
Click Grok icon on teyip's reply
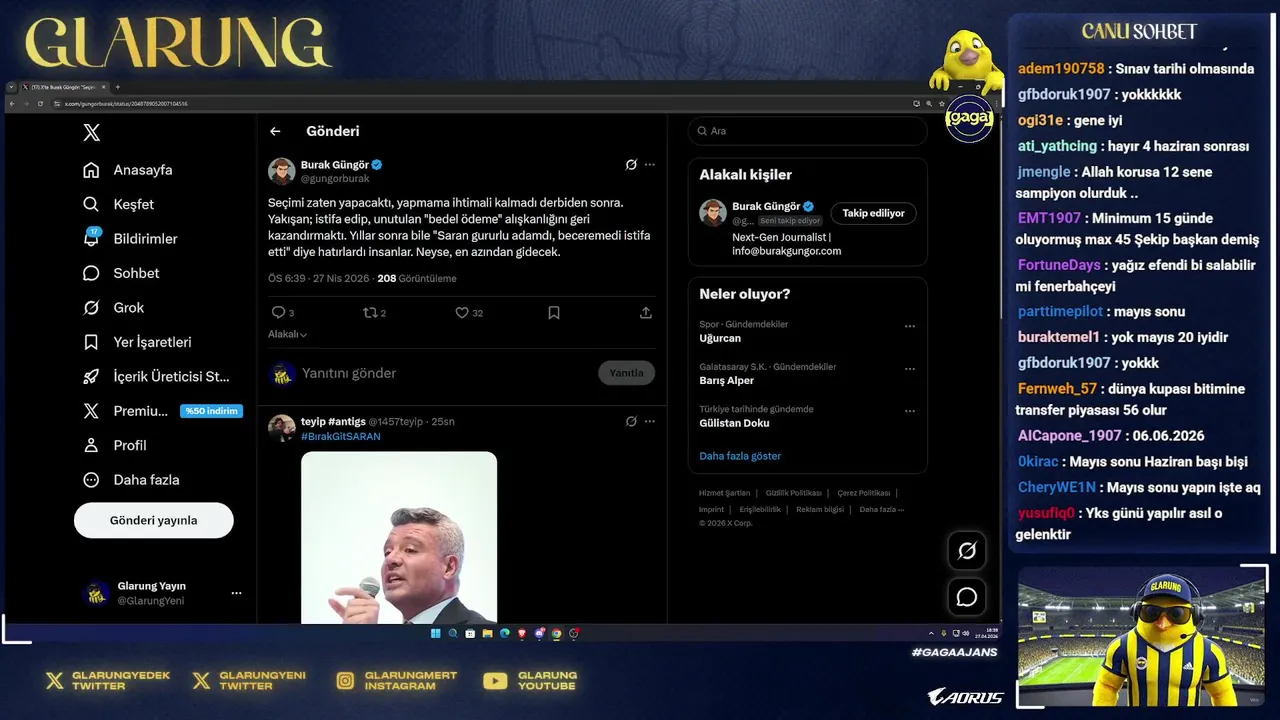click(x=631, y=421)
